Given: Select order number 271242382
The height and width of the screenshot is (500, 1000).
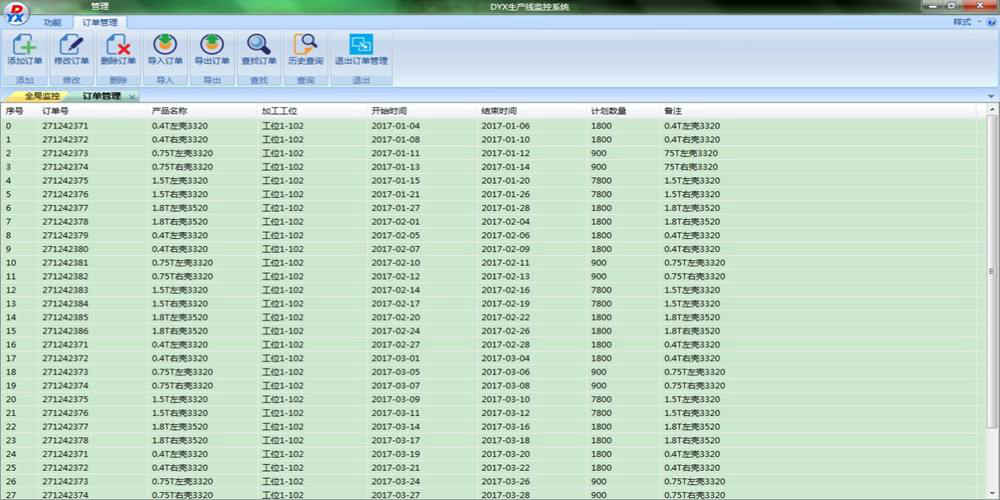Looking at the screenshot, I should (x=65, y=276).
